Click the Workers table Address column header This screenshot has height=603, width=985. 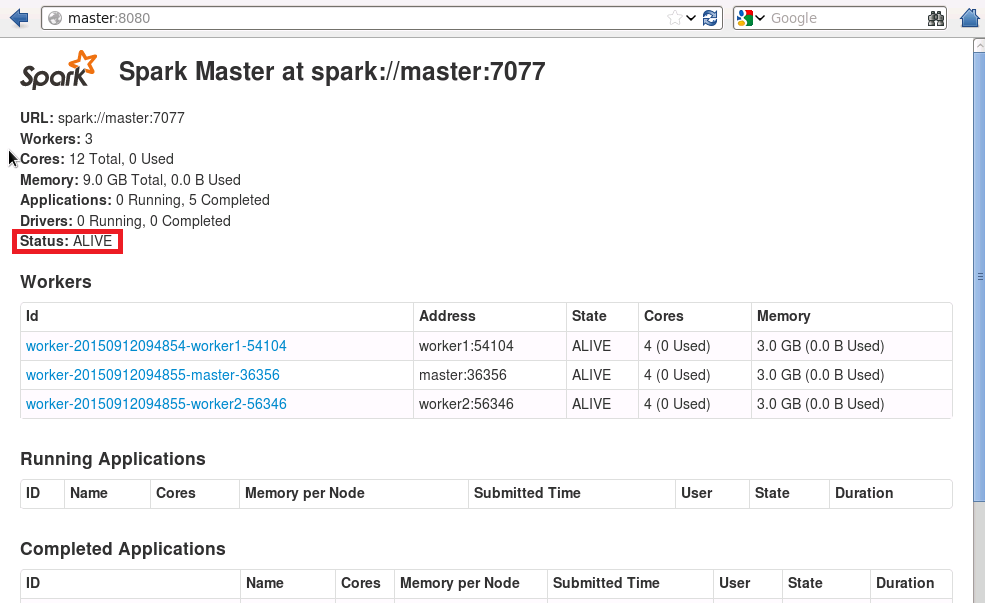pos(489,317)
